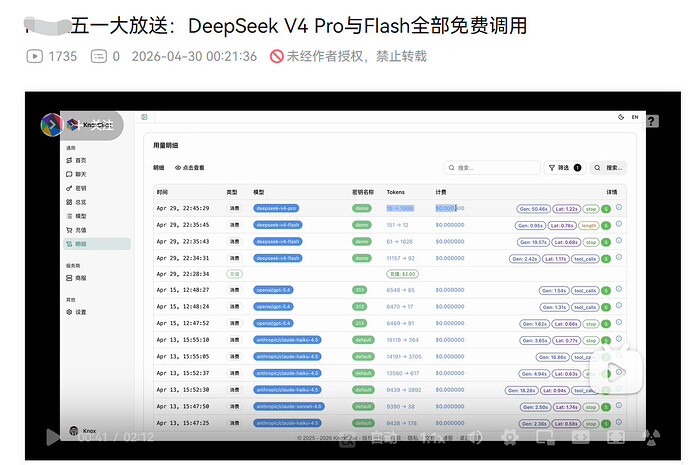690x465 pixels.
Task: Switch language with the EN button
Action: click(635, 117)
